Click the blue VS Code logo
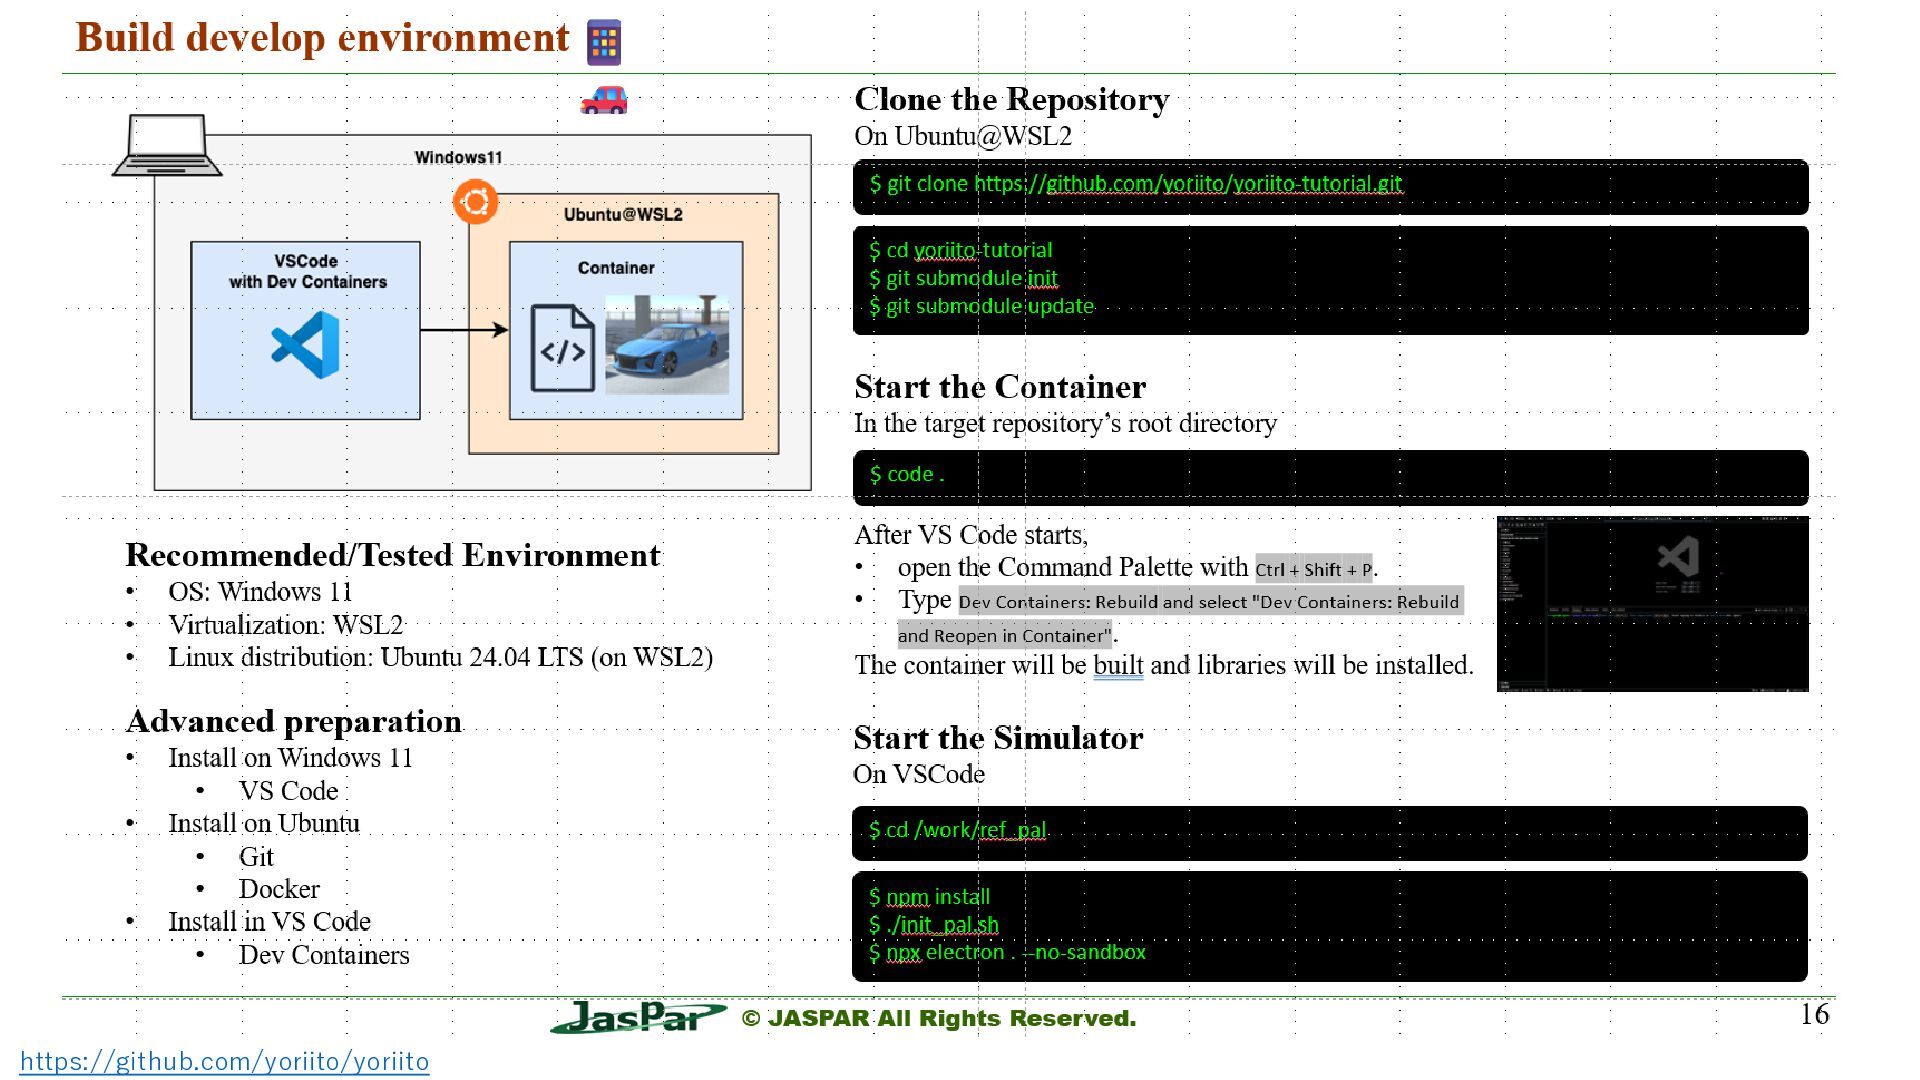Viewport: 1920px width, 1080px height. pos(306,345)
